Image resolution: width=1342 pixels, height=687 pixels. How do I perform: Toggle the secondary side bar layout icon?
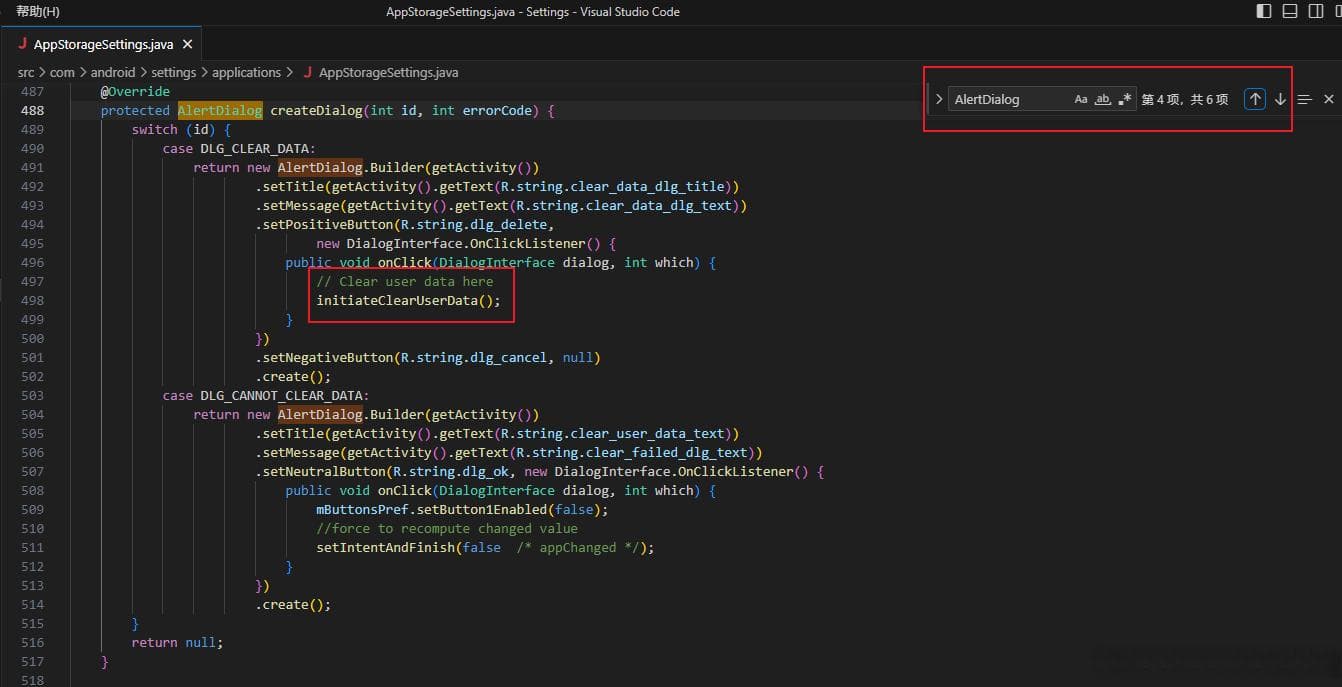pyautogui.click(x=1315, y=11)
